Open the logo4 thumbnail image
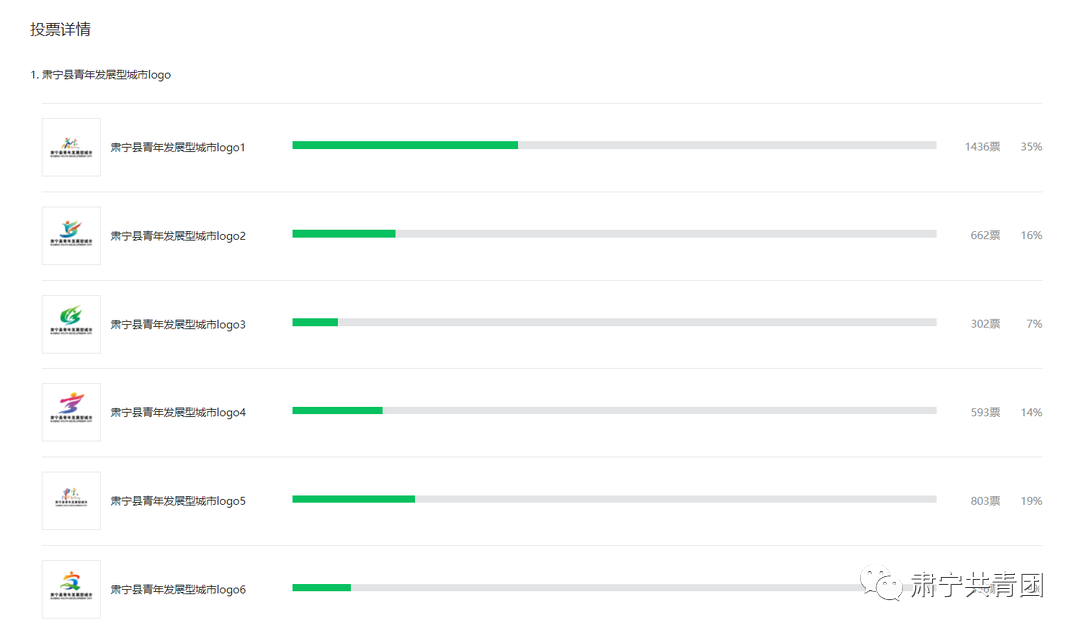This screenshot has width=1080, height=633. (71, 413)
